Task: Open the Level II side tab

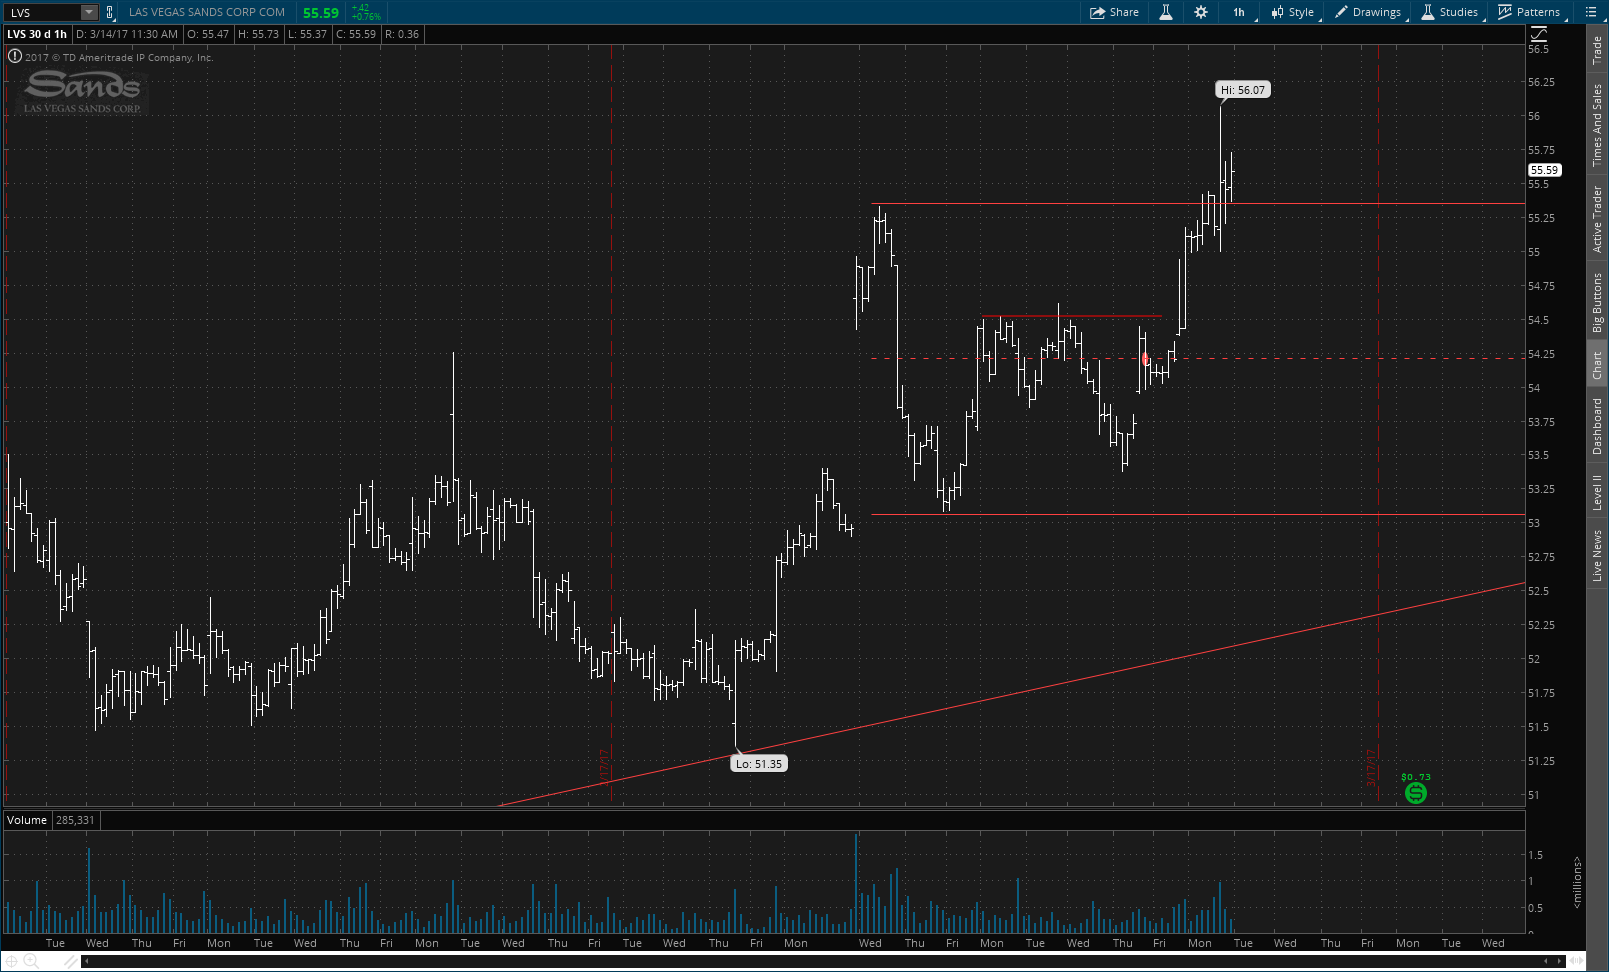Action: click(1597, 492)
